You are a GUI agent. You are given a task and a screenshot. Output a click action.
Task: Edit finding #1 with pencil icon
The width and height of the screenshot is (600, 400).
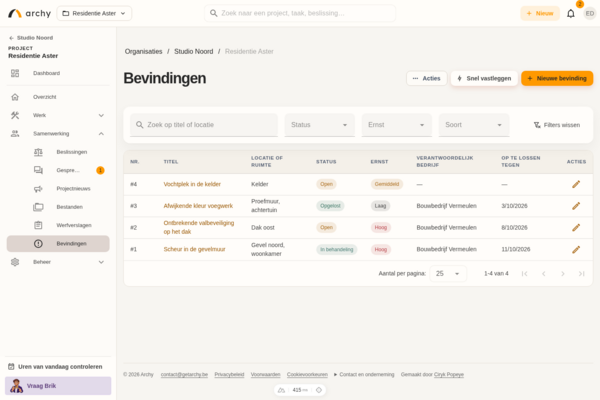[x=576, y=250]
